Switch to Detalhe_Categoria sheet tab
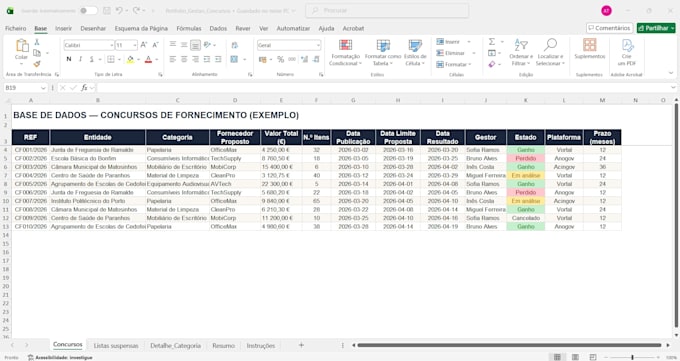Image resolution: width=680 pixels, height=361 pixels. [175, 345]
